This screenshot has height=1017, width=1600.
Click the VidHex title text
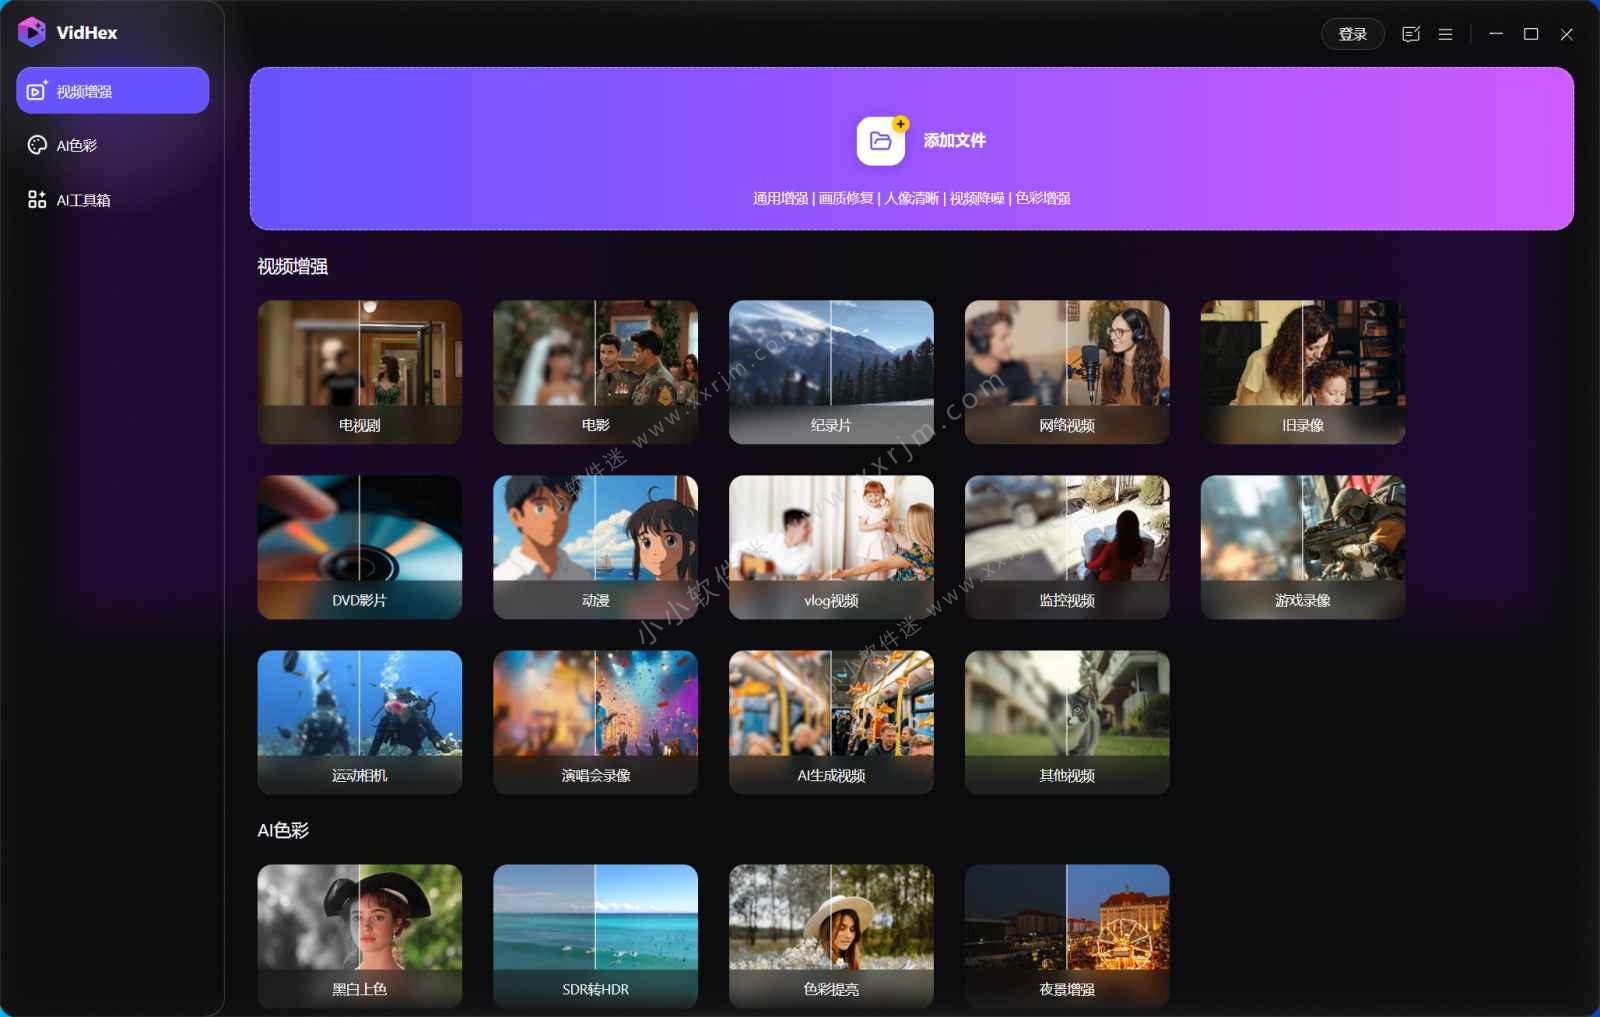click(x=87, y=33)
